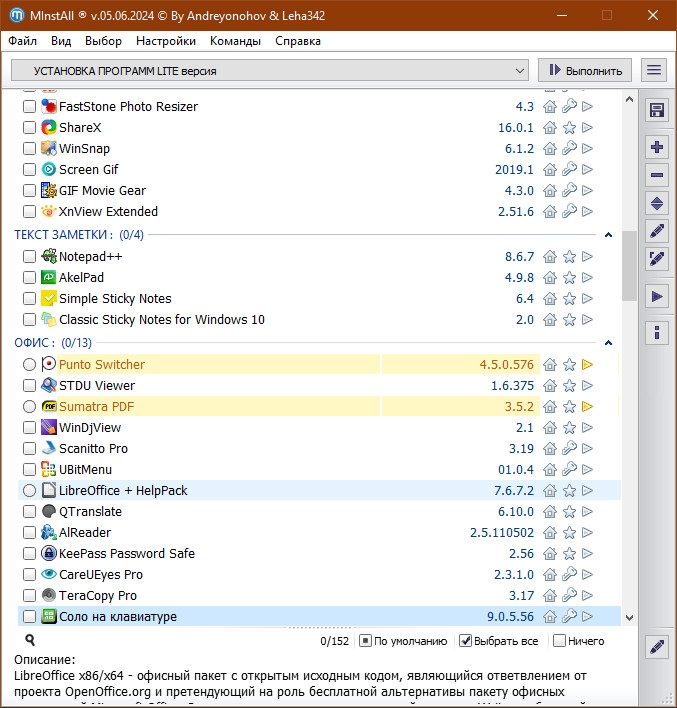Click the play icon for AkelPad
Screen dimensions: 677x708
coord(587,278)
